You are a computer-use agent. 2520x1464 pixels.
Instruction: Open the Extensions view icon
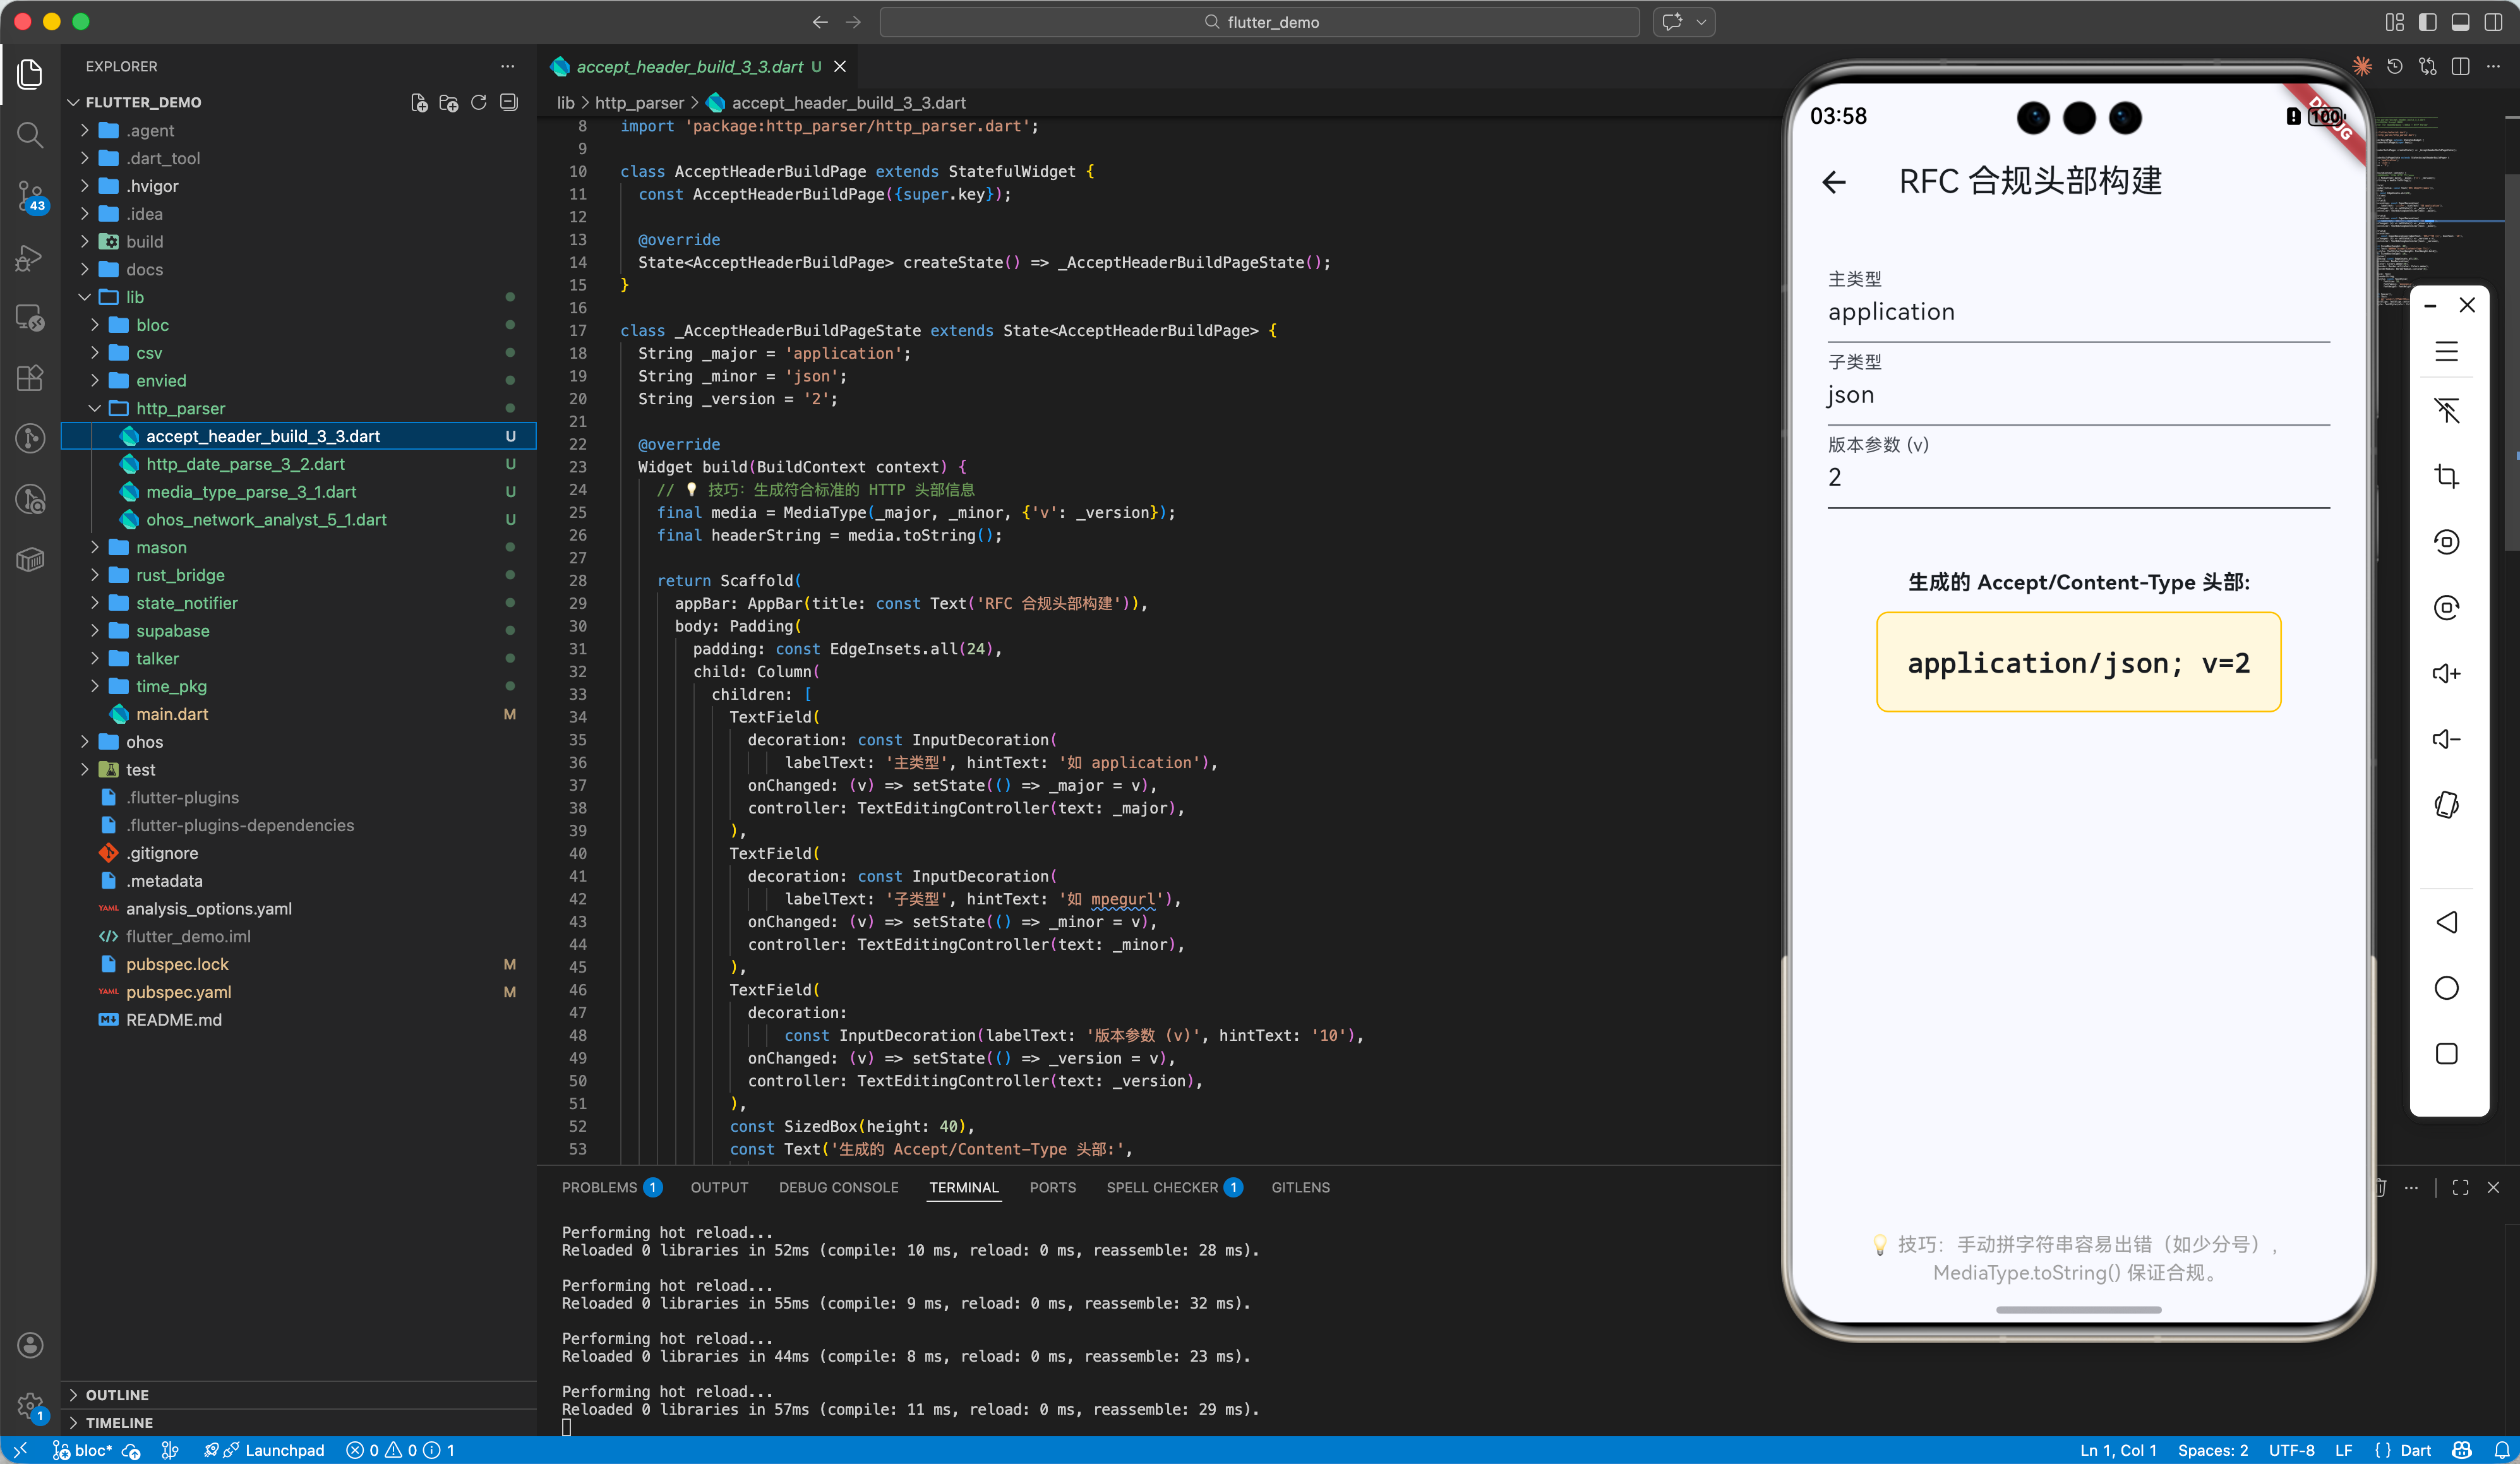click(30, 378)
